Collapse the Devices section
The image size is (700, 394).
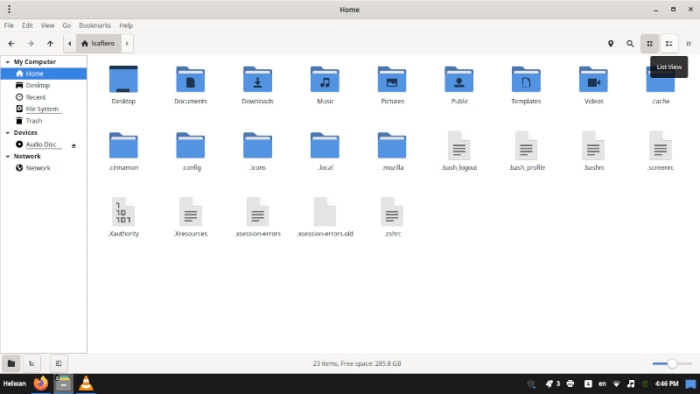pyautogui.click(x=8, y=133)
